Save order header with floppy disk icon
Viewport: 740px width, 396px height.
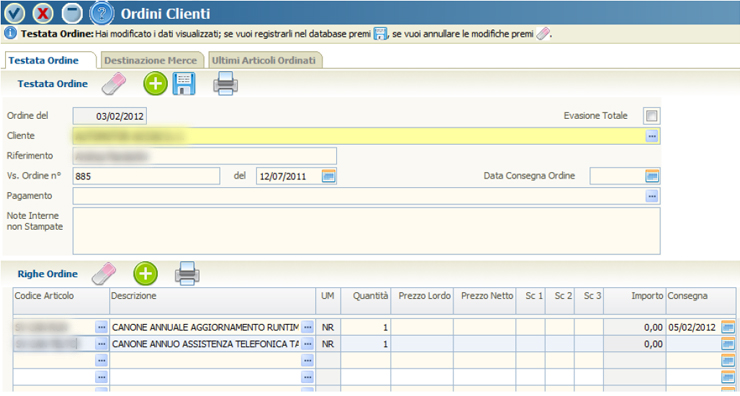tap(184, 84)
